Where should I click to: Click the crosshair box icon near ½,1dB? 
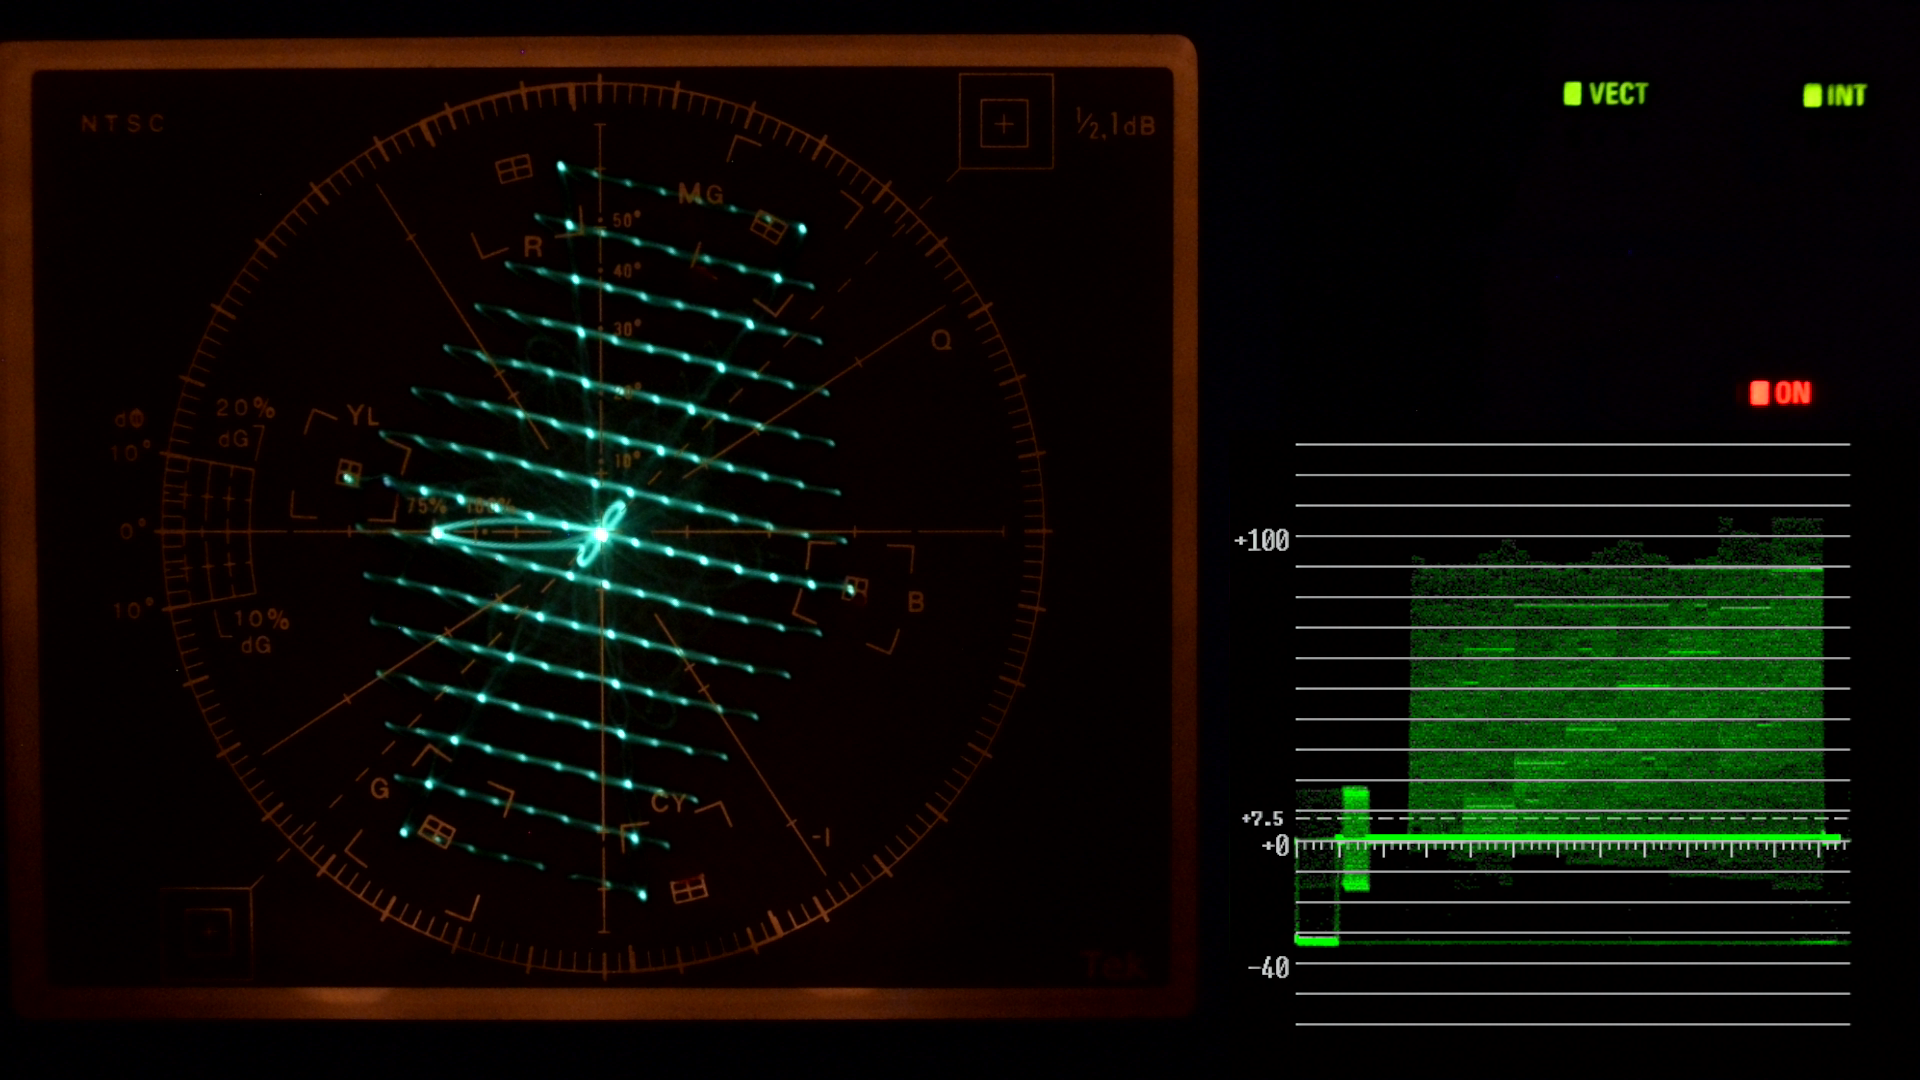pos(1005,123)
